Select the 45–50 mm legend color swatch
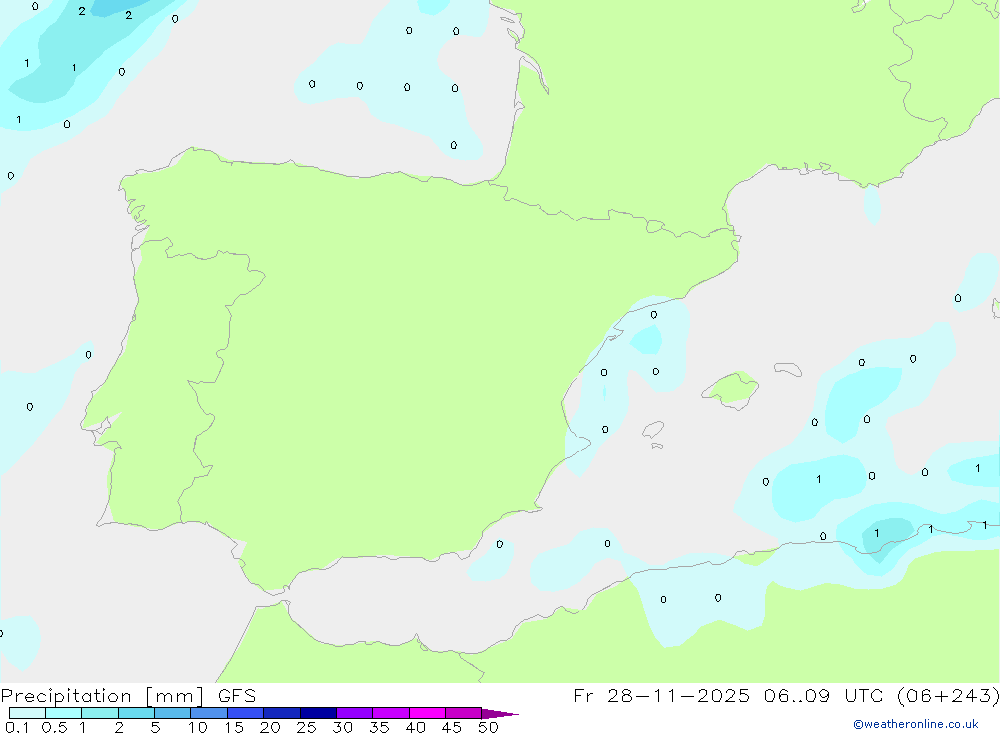The image size is (1000, 733). click(x=463, y=713)
